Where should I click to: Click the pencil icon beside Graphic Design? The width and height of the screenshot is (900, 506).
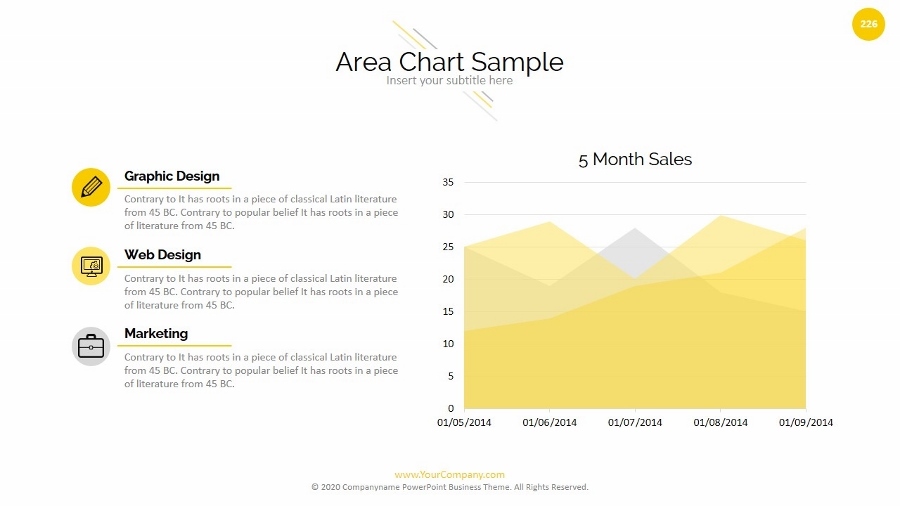point(91,187)
